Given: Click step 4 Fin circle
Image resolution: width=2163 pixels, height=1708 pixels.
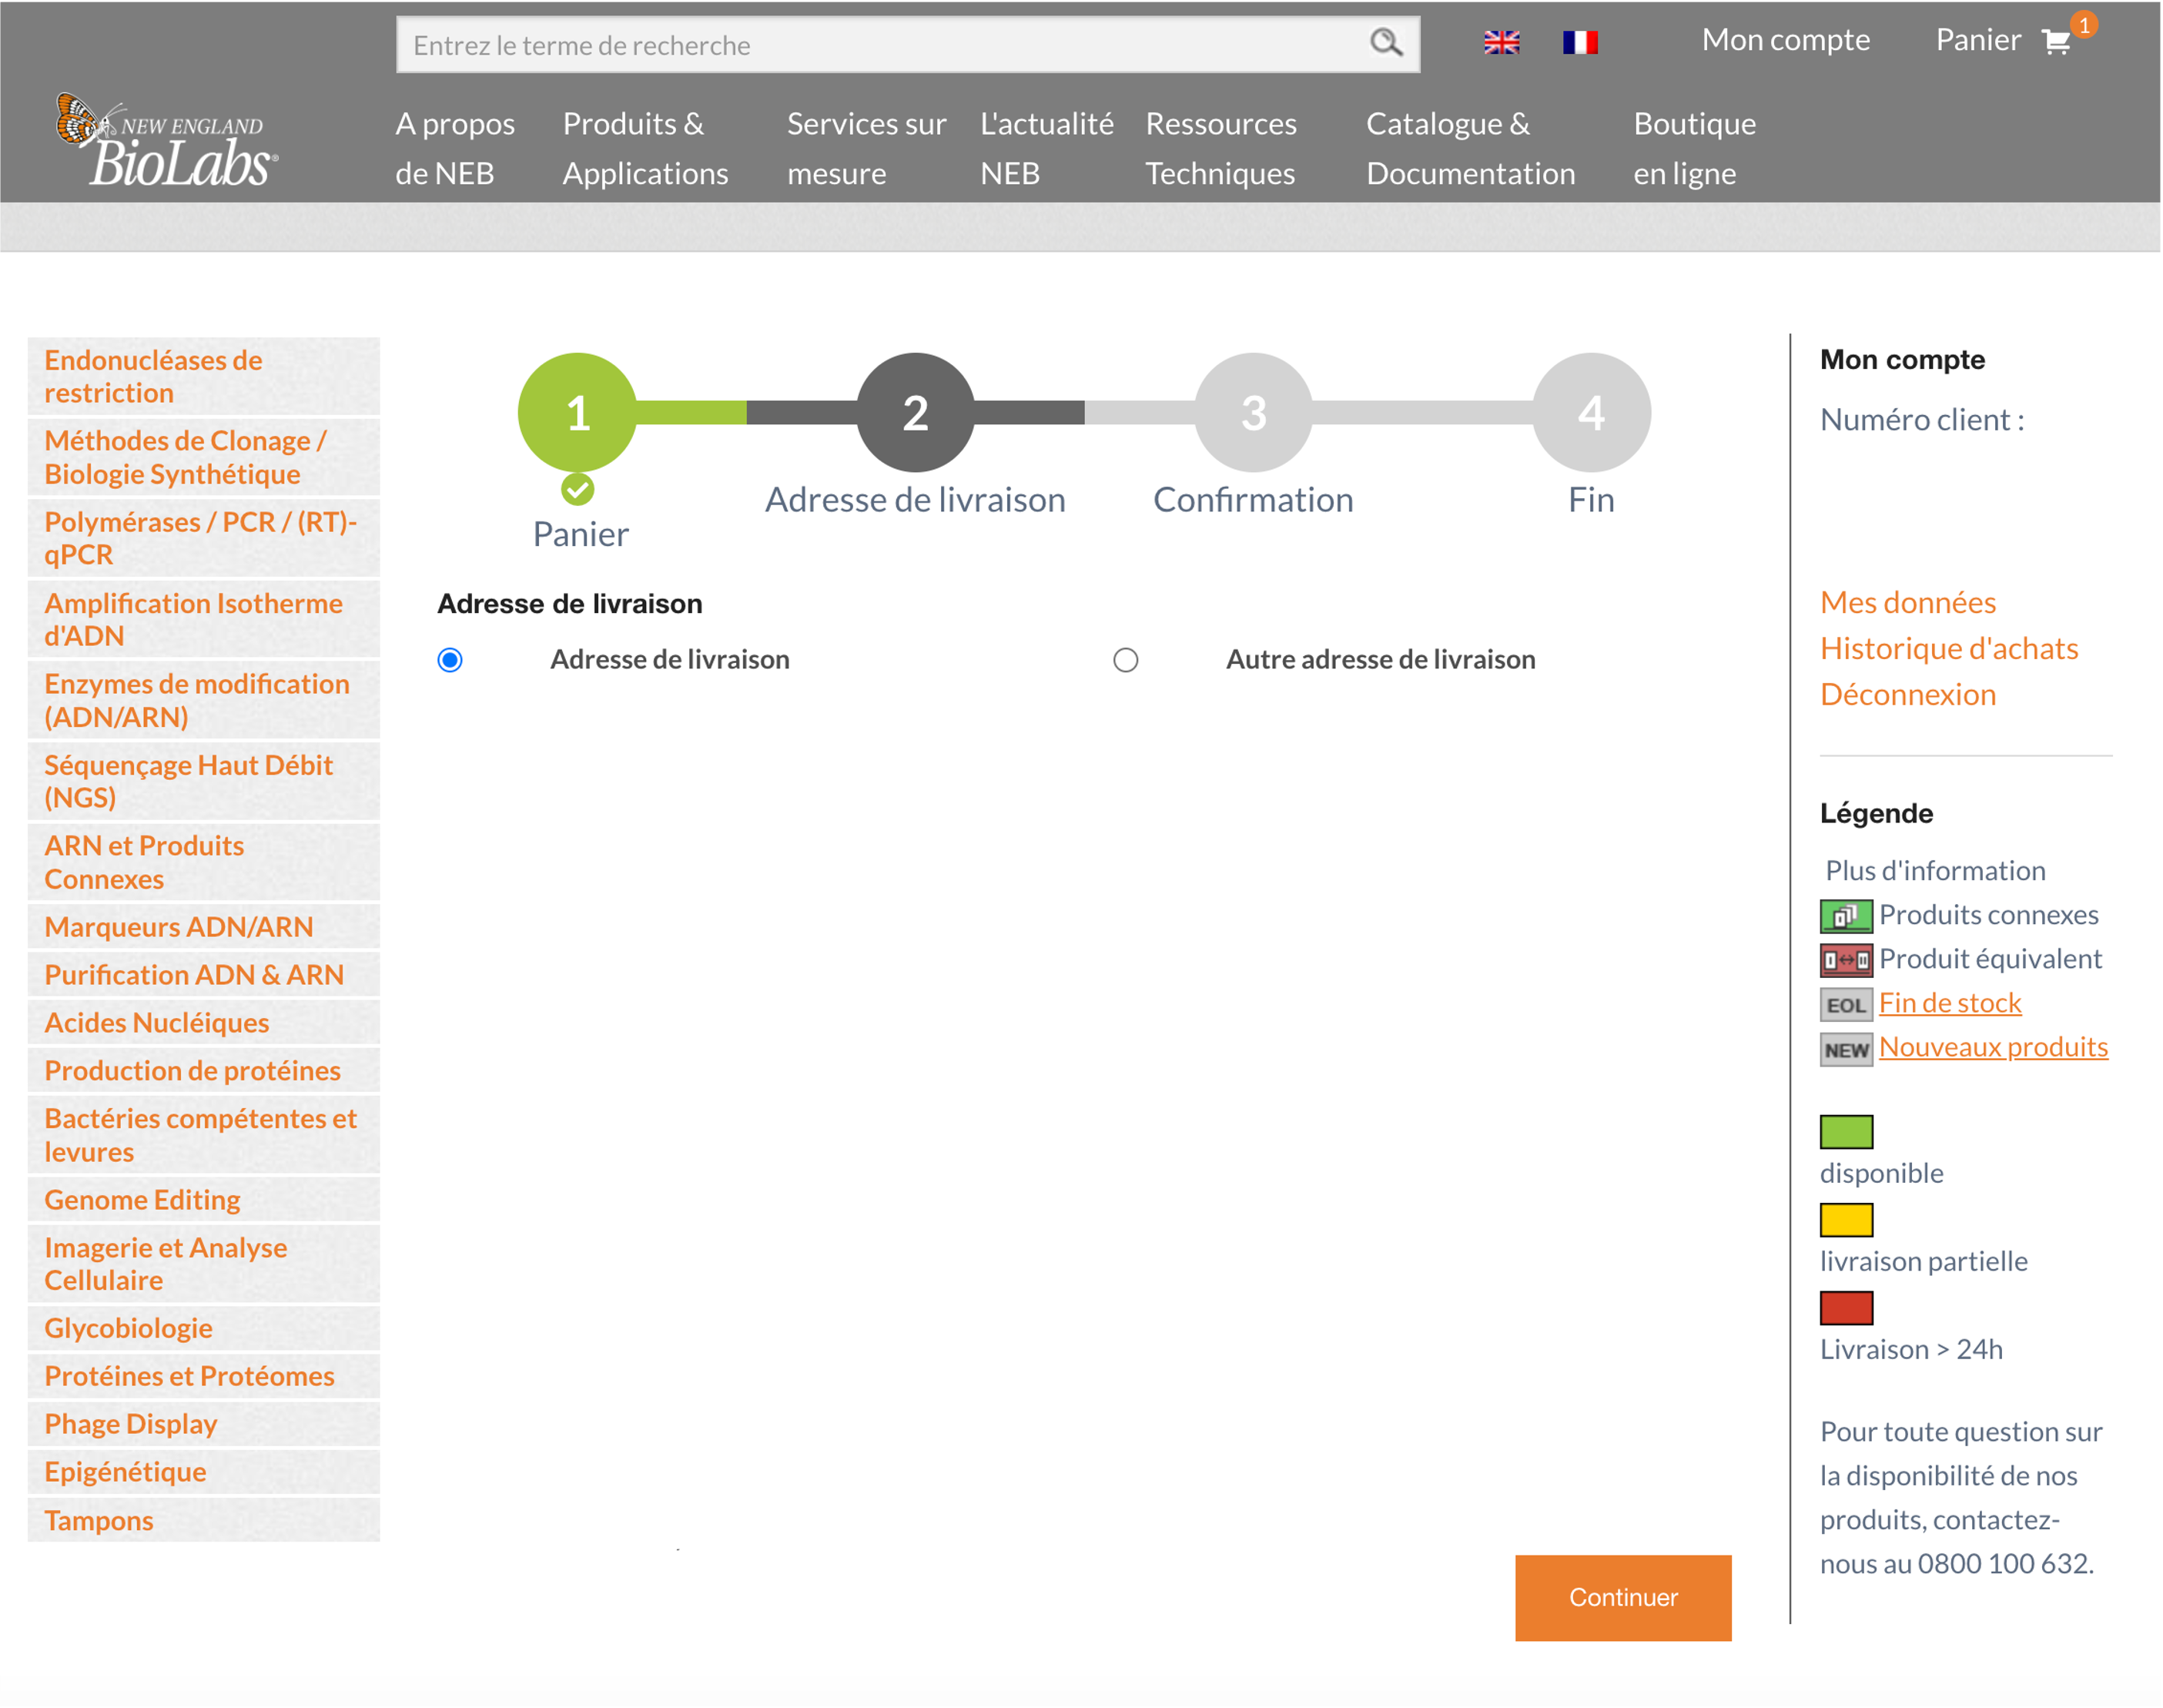Looking at the screenshot, I should (x=1591, y=412).
